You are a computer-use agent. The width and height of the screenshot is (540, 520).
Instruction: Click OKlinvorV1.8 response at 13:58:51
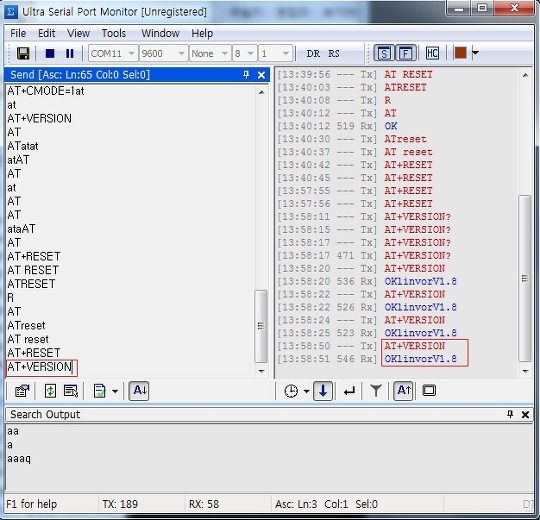tap(420, 359)
